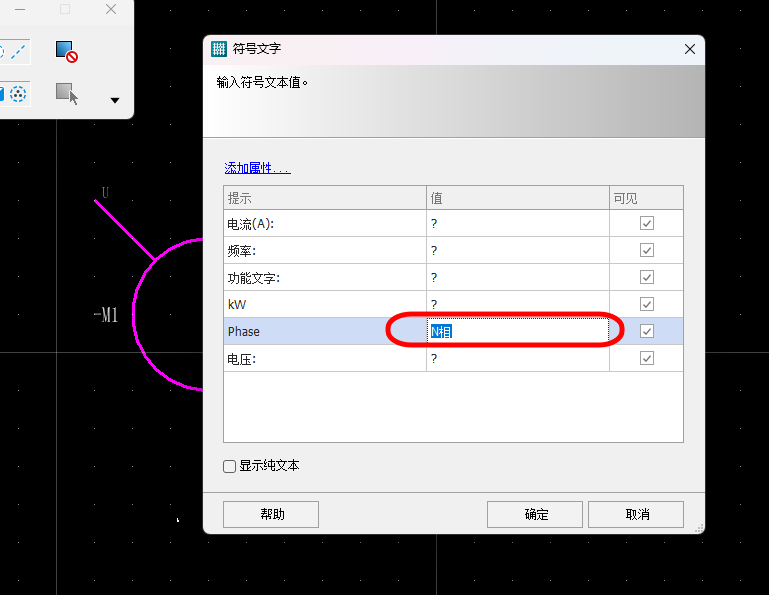Select the U terminal label on drawing
769x595 pixels.
(105, 192)
